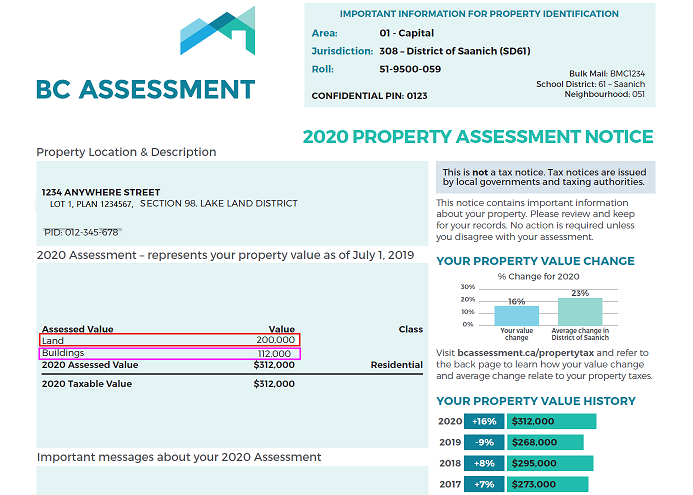The width and height of the screenshot is (693, 495).
Task: Click the Neighbourhood: 051 text
Action: point(604,94)
